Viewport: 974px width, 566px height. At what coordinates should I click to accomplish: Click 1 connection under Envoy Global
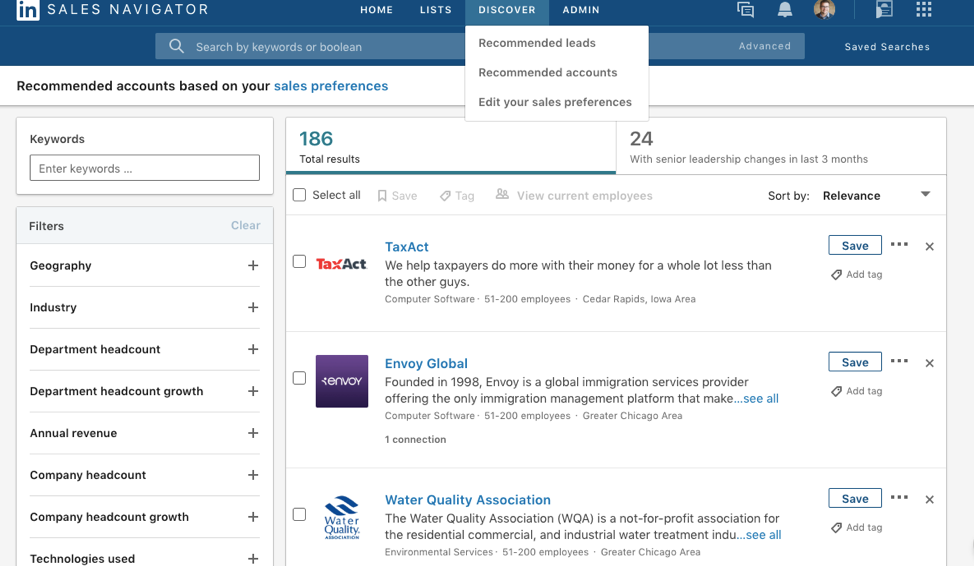415,439
